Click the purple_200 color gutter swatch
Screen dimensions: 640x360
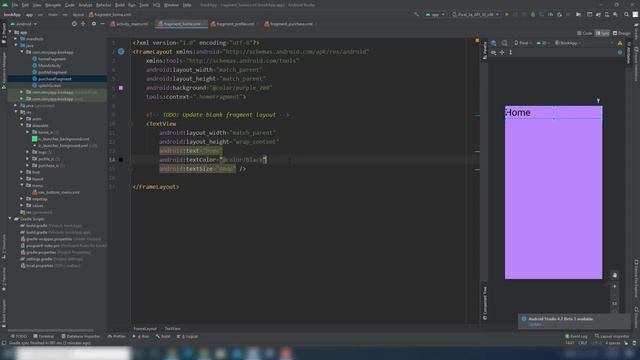tap(121, 88)
